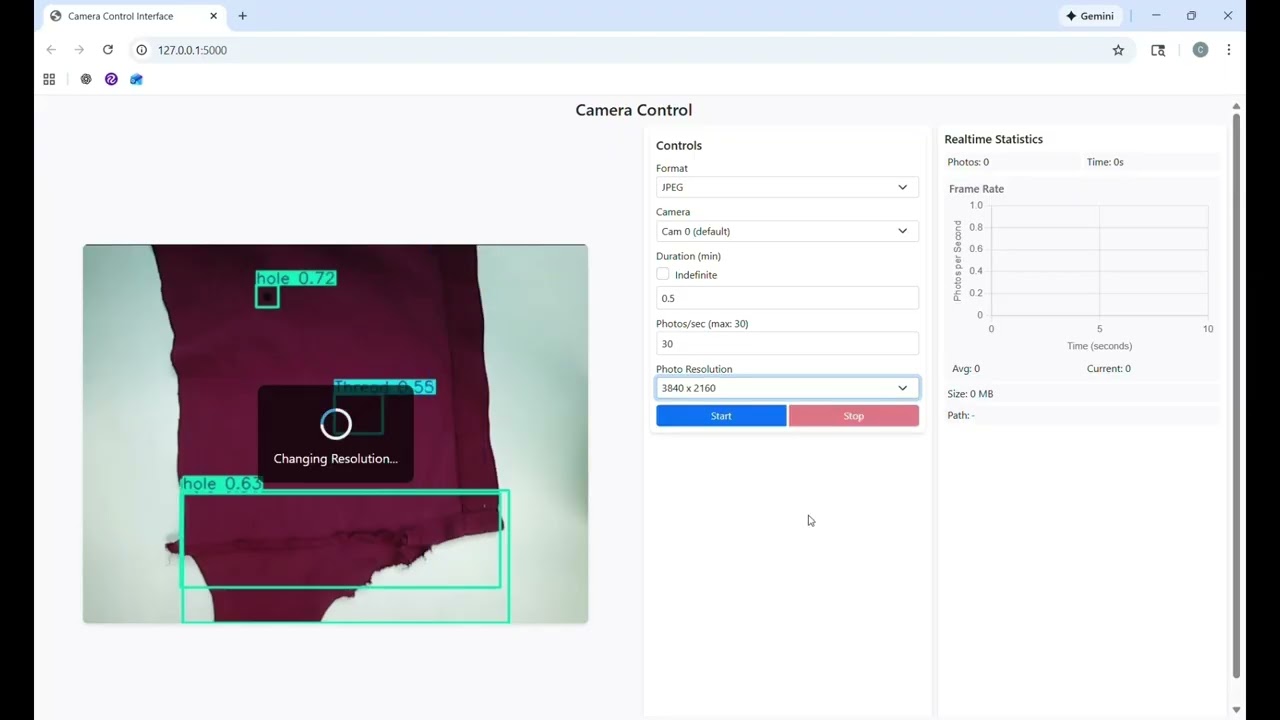Viewport: 1280px width, 720px height.
Task: Open the ChatGPT bookmark icon
Action: click(86, 79)
